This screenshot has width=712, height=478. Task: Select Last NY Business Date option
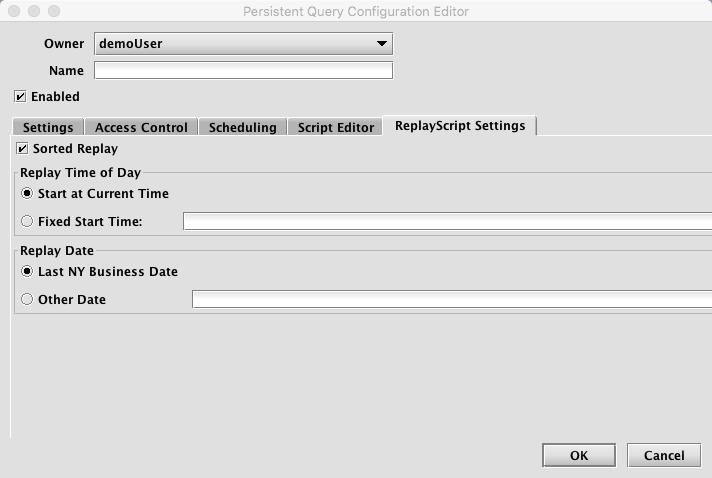(27, 271)
